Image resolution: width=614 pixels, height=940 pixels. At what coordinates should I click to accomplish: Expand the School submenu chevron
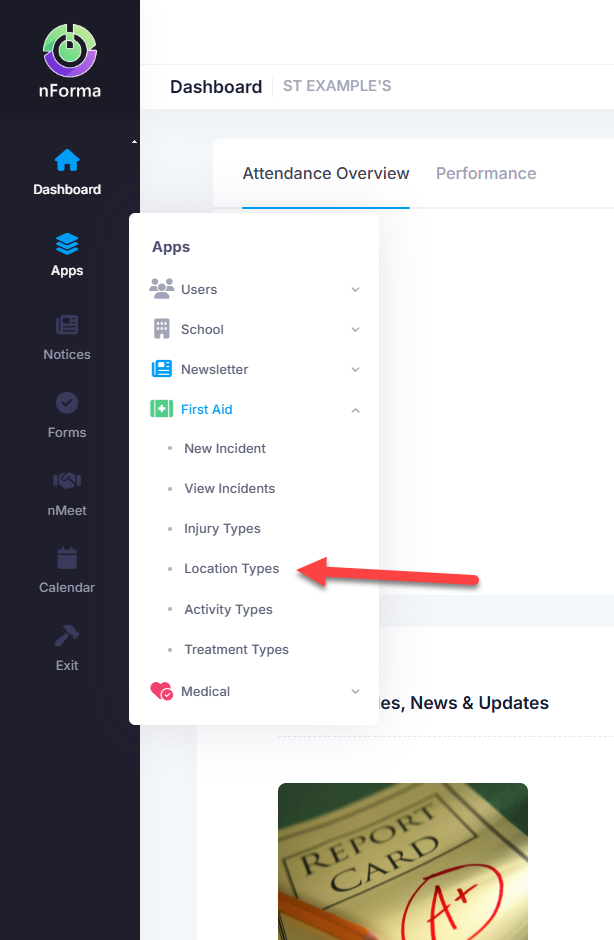click(356, 330)
